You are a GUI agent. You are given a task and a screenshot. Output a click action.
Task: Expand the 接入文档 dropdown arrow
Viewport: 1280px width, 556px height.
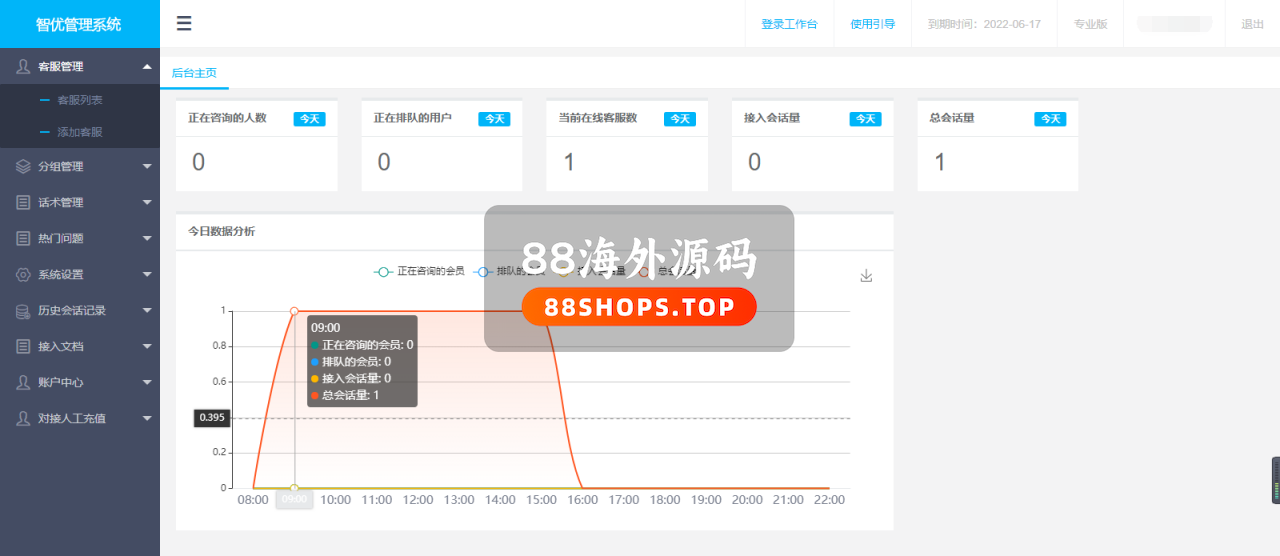(x=147, y=346)
